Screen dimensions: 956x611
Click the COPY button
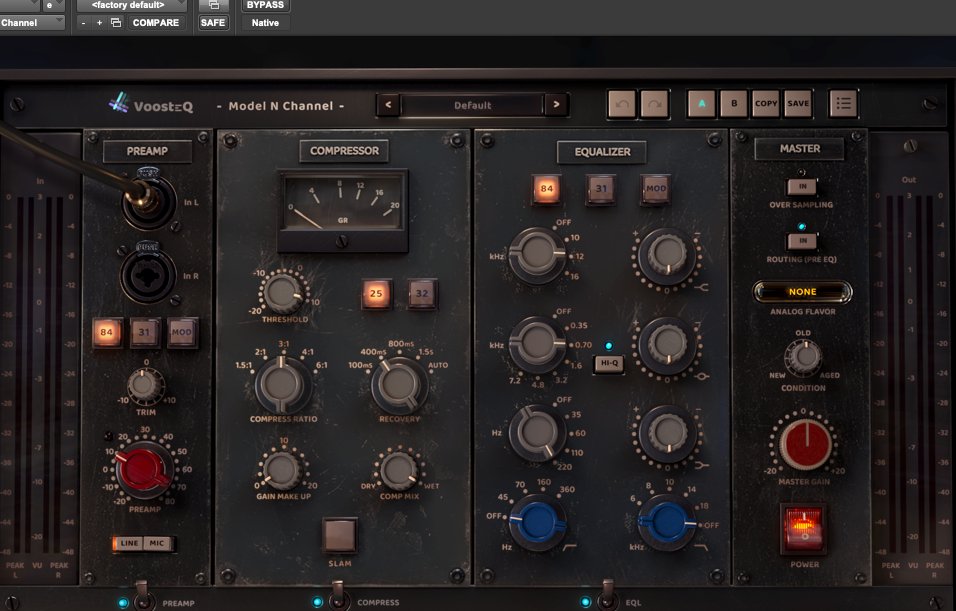(x=766, y=104)
